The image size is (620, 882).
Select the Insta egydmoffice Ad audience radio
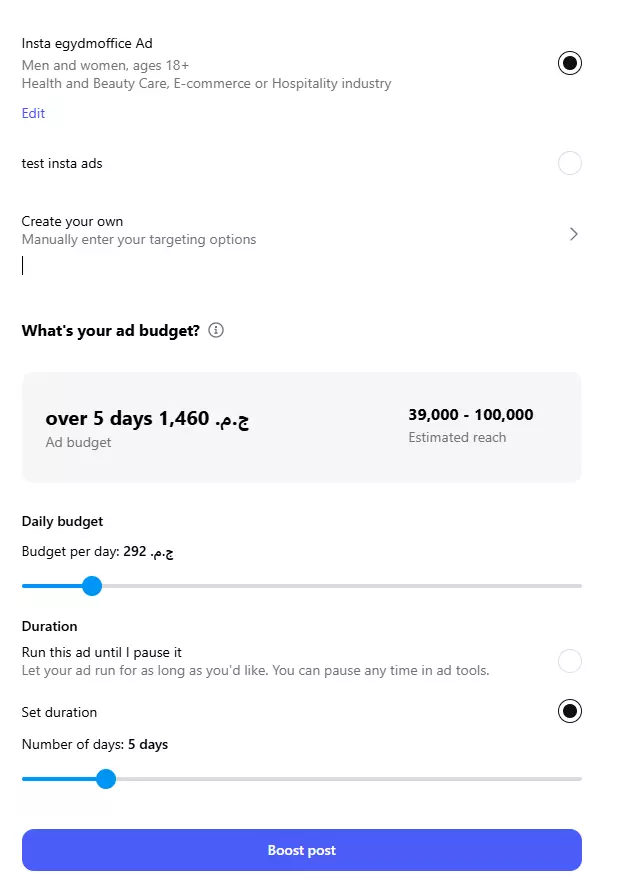point(569,63)
